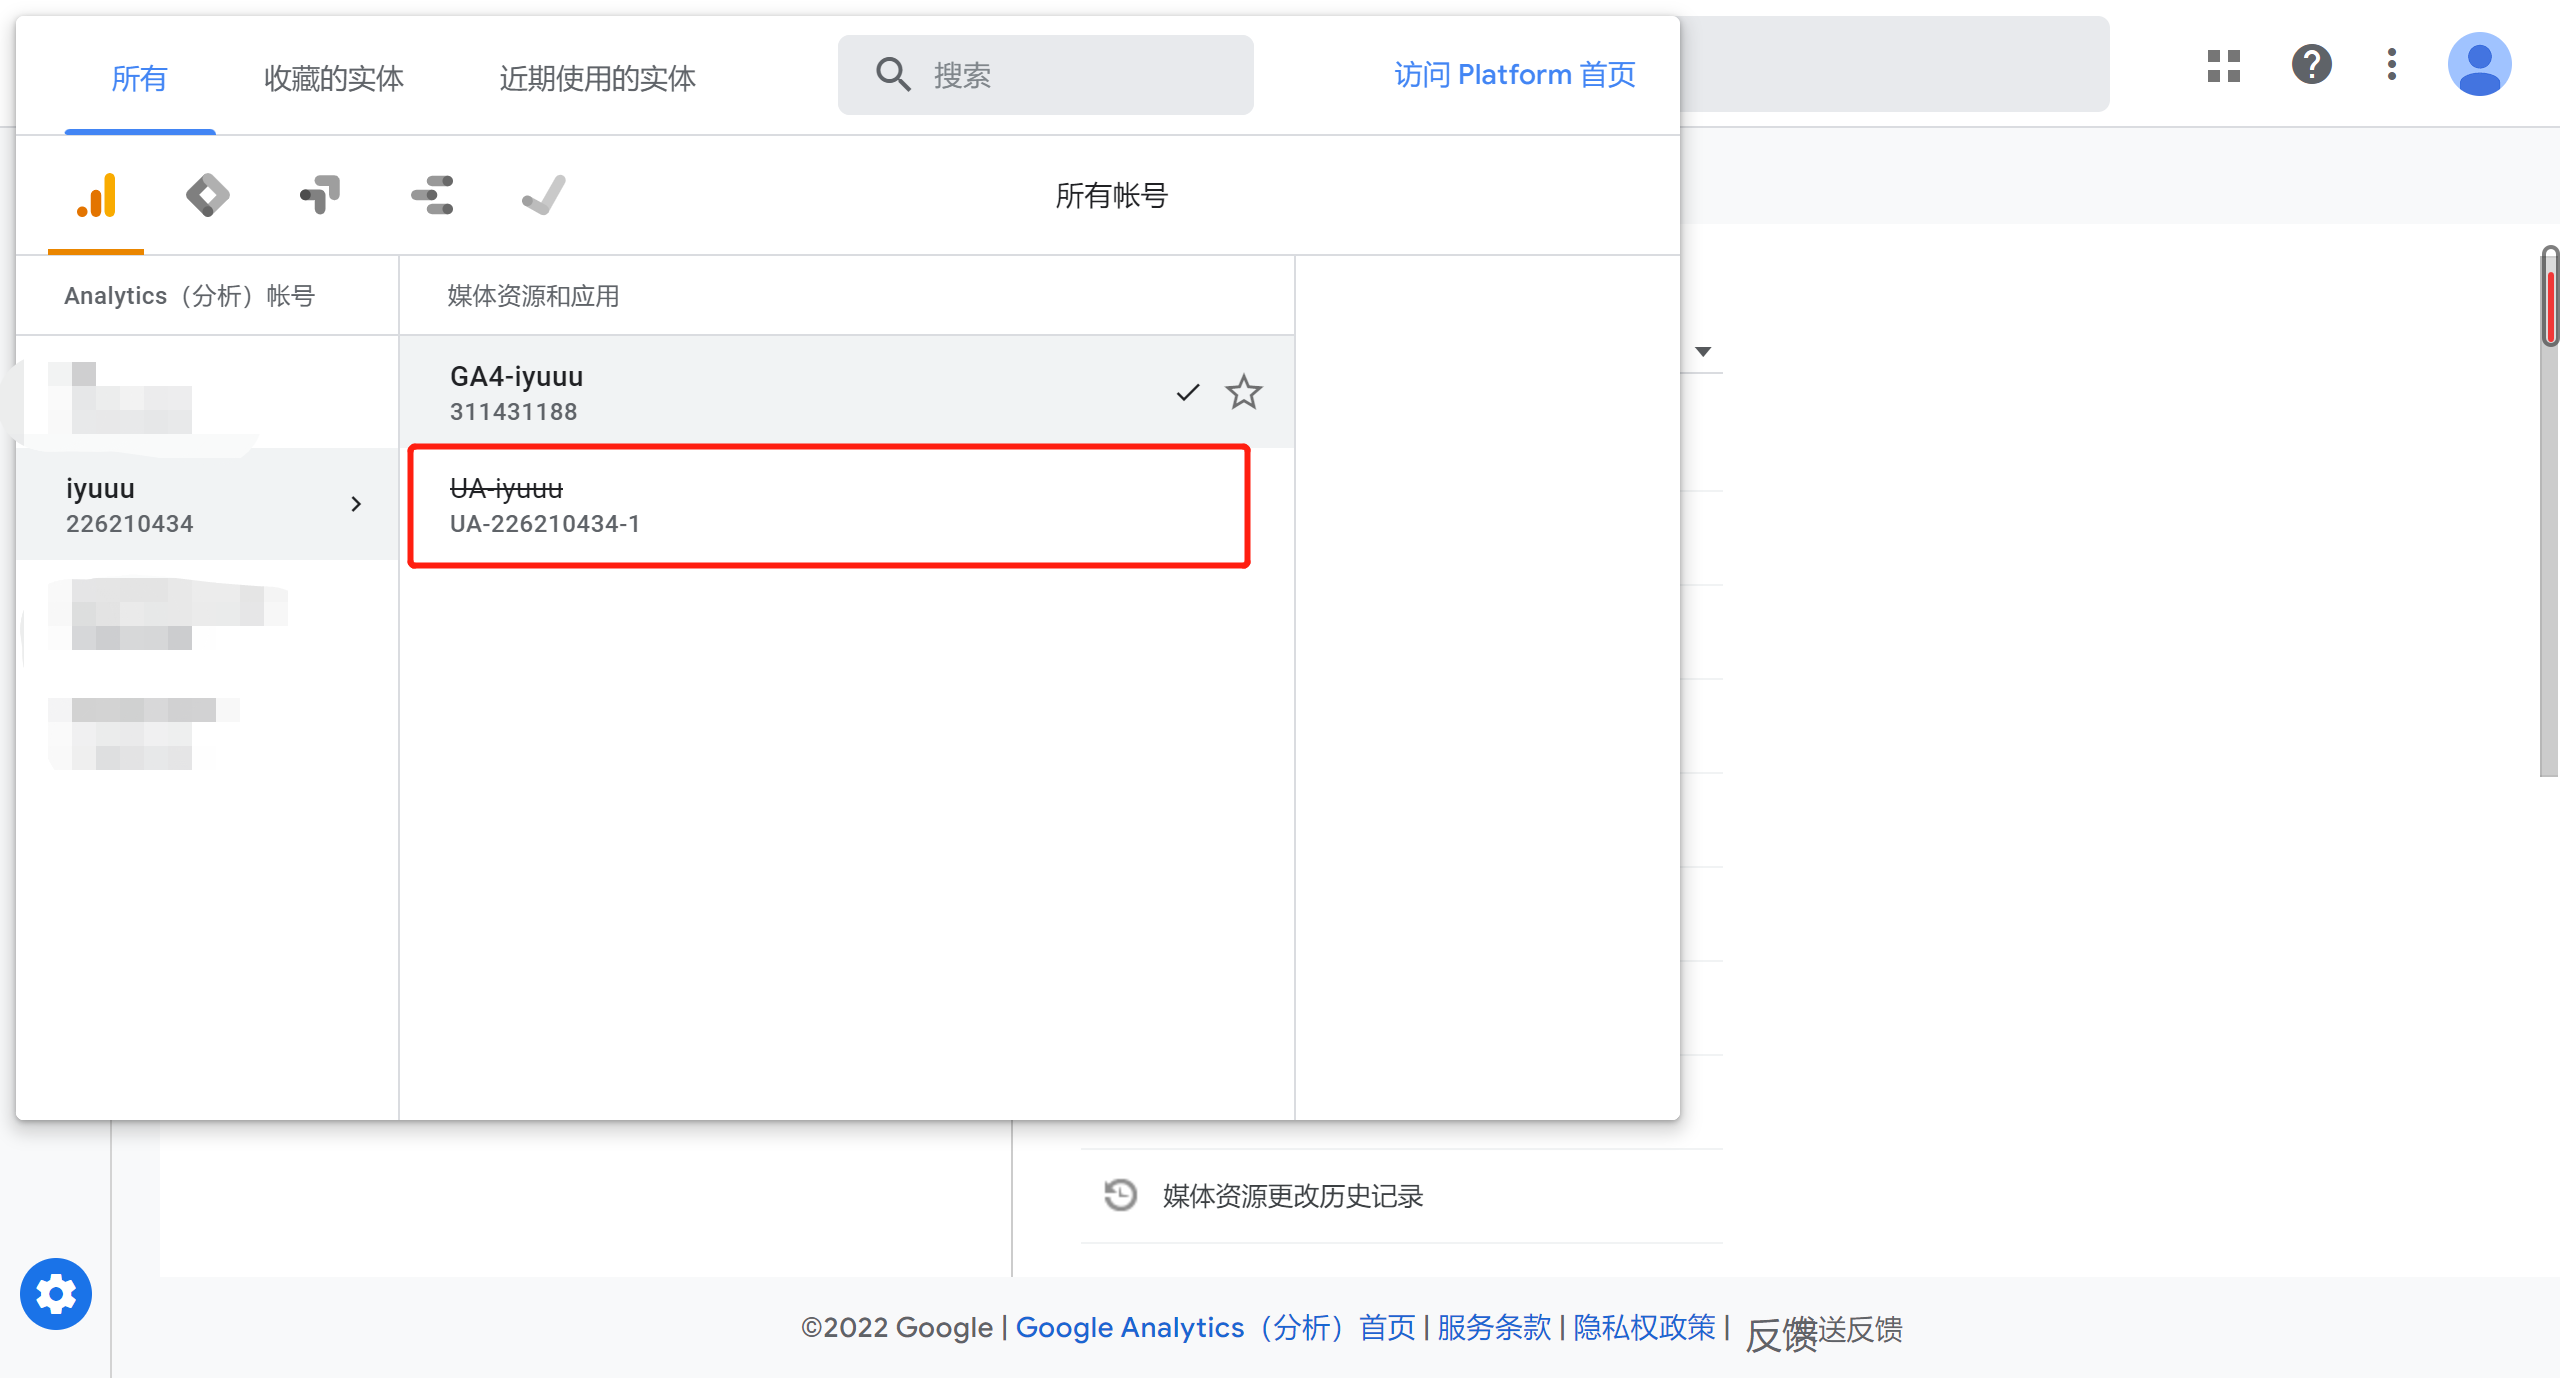Open Help via the question mark icon

coord(2311,64)
